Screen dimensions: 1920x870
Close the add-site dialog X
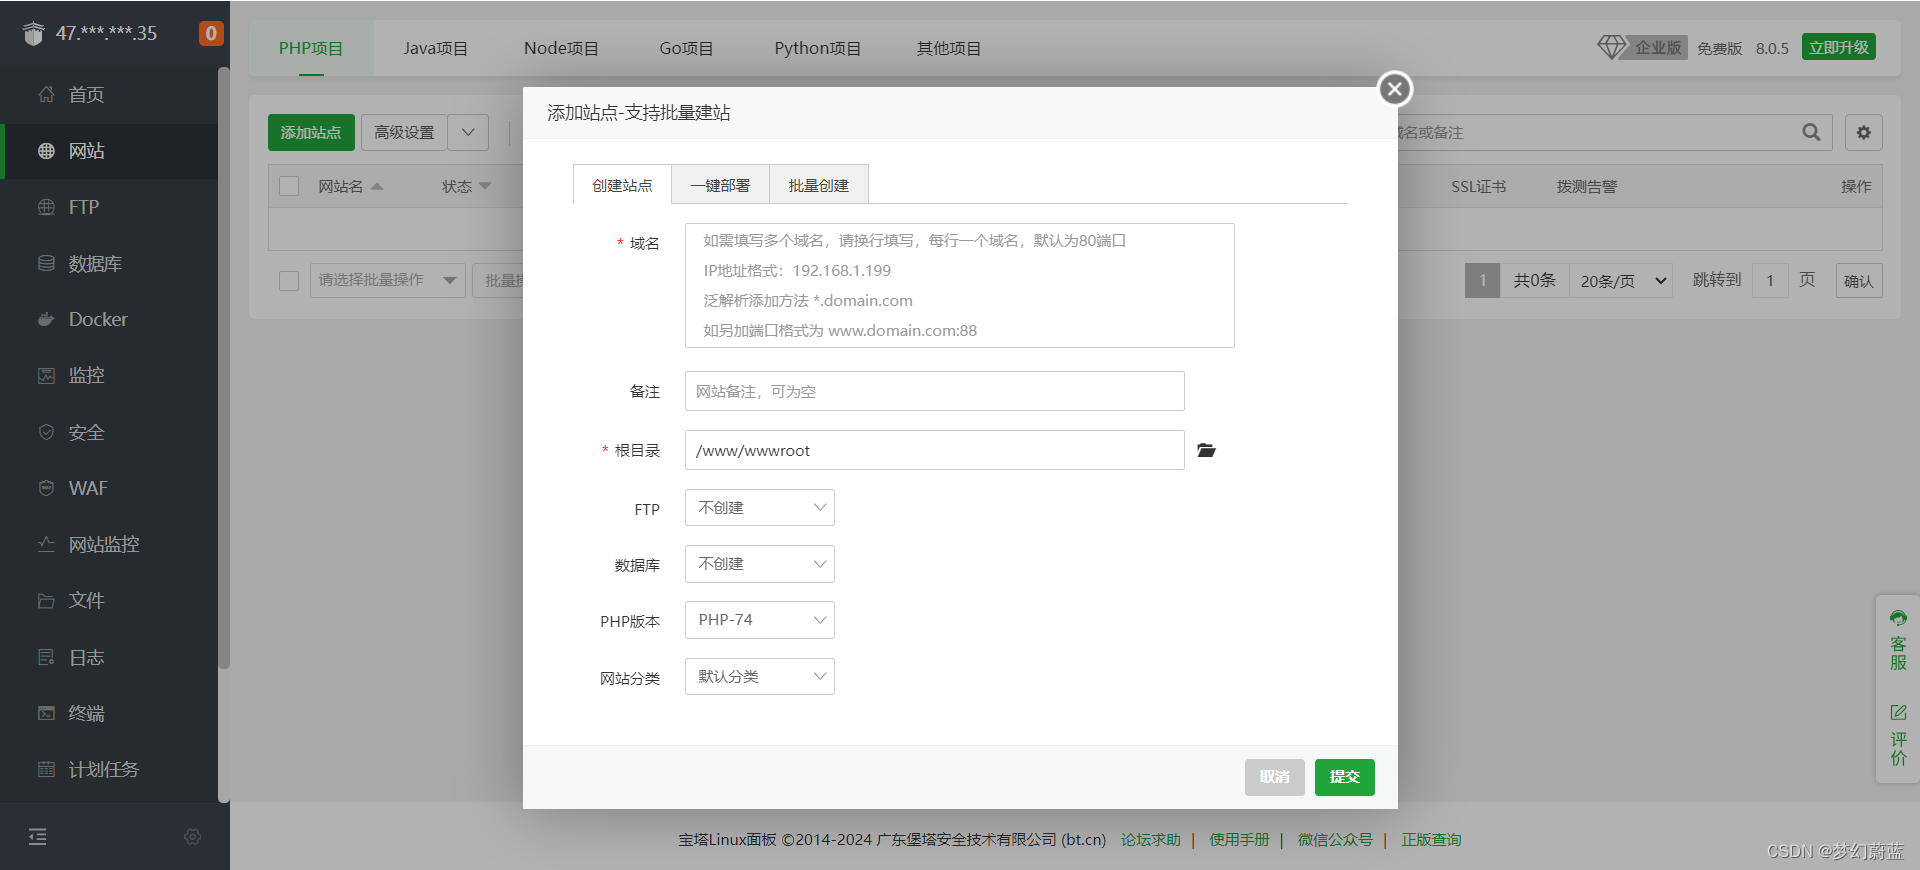[x=1395, y=89]
